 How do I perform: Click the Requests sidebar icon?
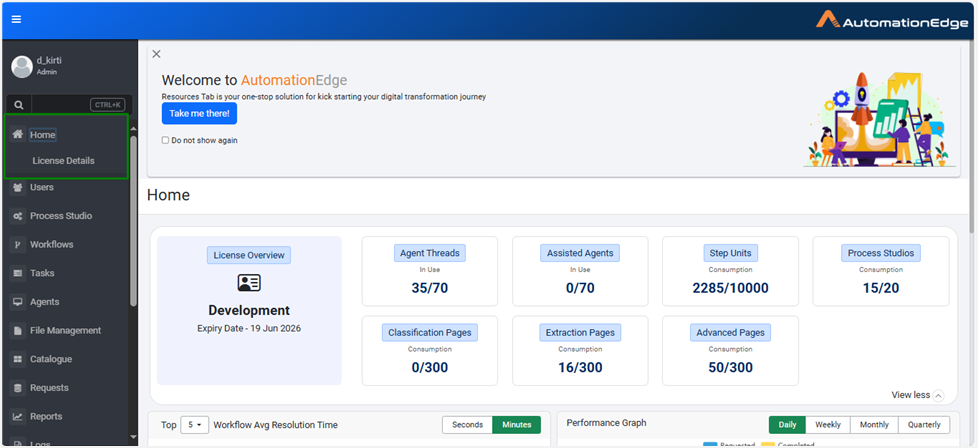pyautogui.click(x=18, y=388)
